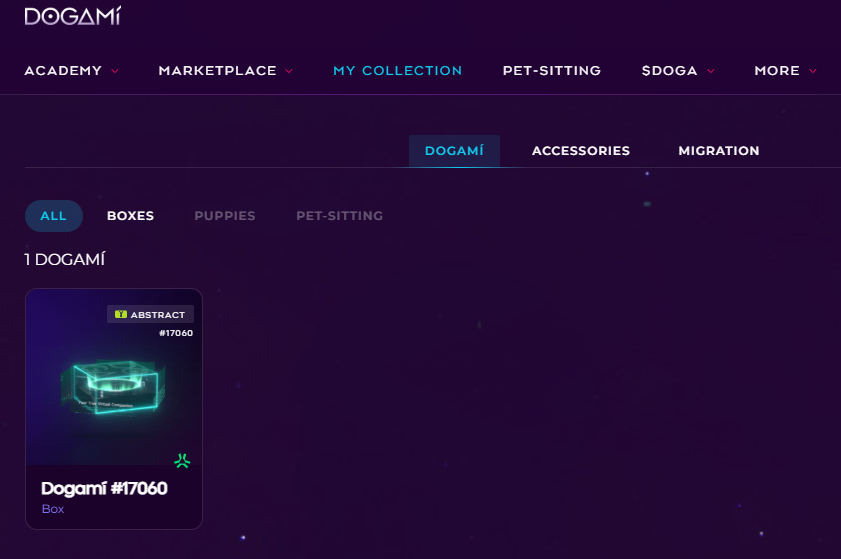
Task: Go to My Collection
Action: (397, 71)
